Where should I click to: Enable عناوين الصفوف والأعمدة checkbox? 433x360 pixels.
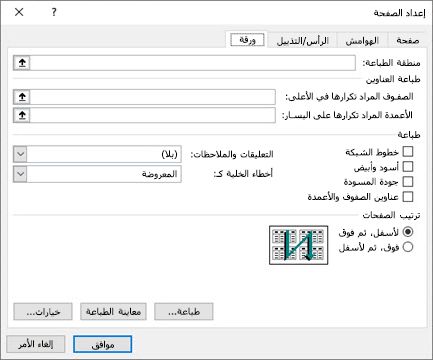pyautogui.click(x=408, y=197)
